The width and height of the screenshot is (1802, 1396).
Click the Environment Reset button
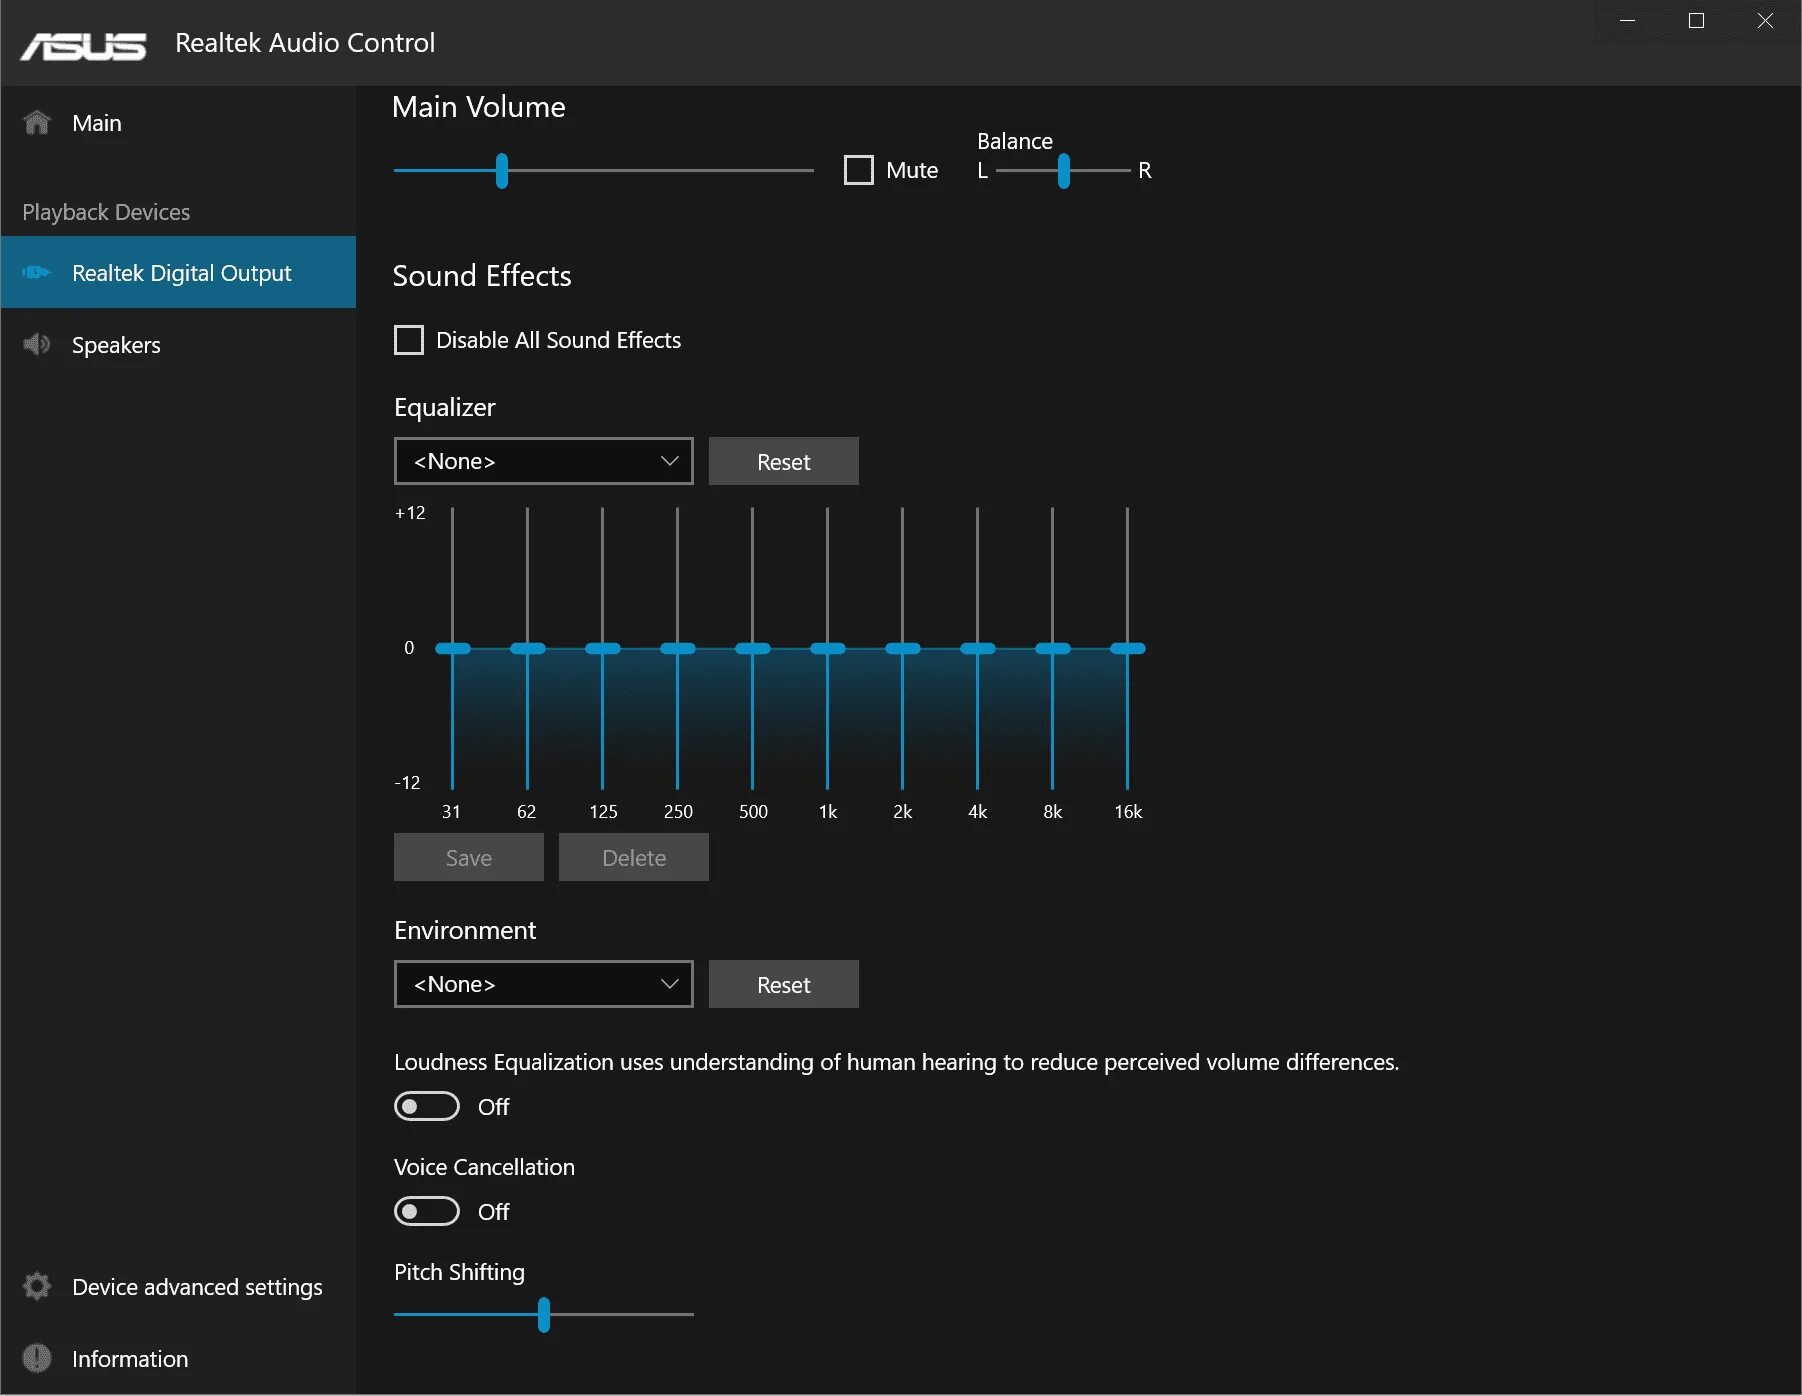coord(784,984)
